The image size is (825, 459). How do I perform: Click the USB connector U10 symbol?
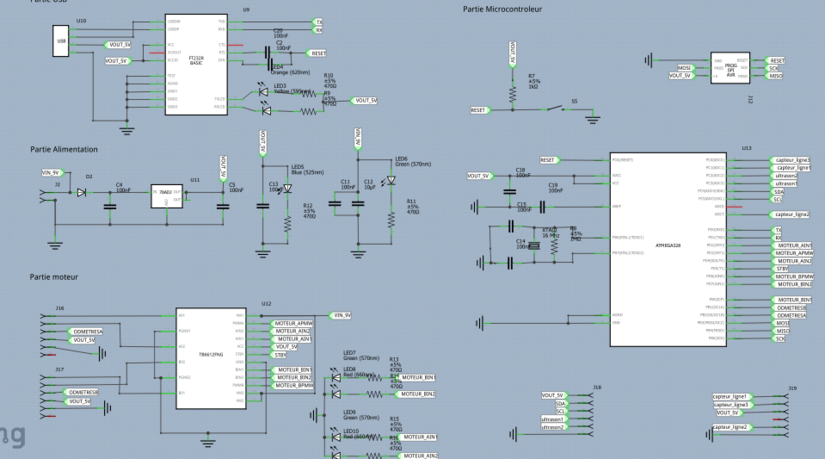click(62, 41)
